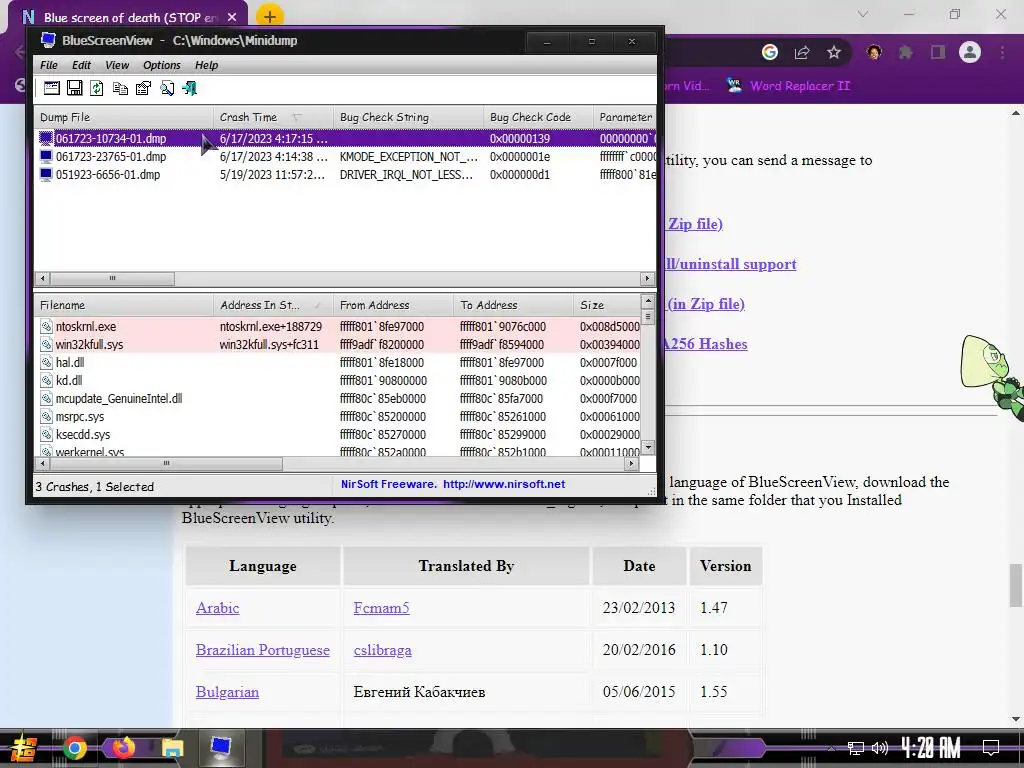The image size is (1024, 768).
Task: Select the win32kfull.sys driver row
Action: pos(338,344)
